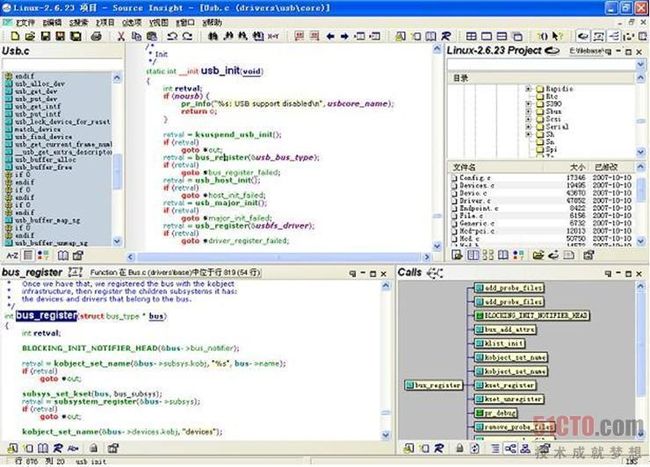This screenshot has height=467, width=650.
Task: Expand the Sh folder node
Action: coord(528,134)
